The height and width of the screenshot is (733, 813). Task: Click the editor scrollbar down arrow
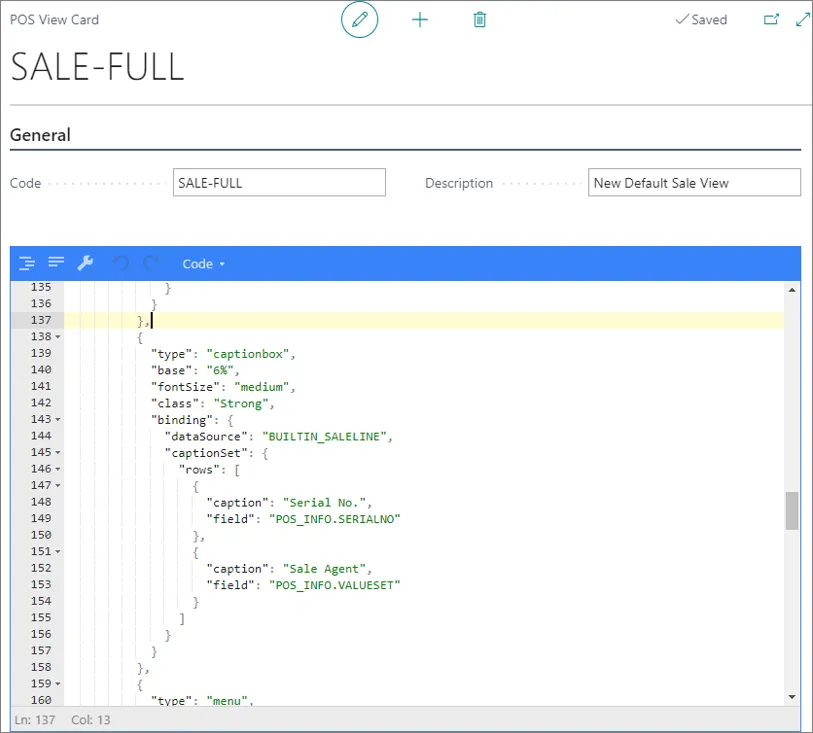pos(792,697)
